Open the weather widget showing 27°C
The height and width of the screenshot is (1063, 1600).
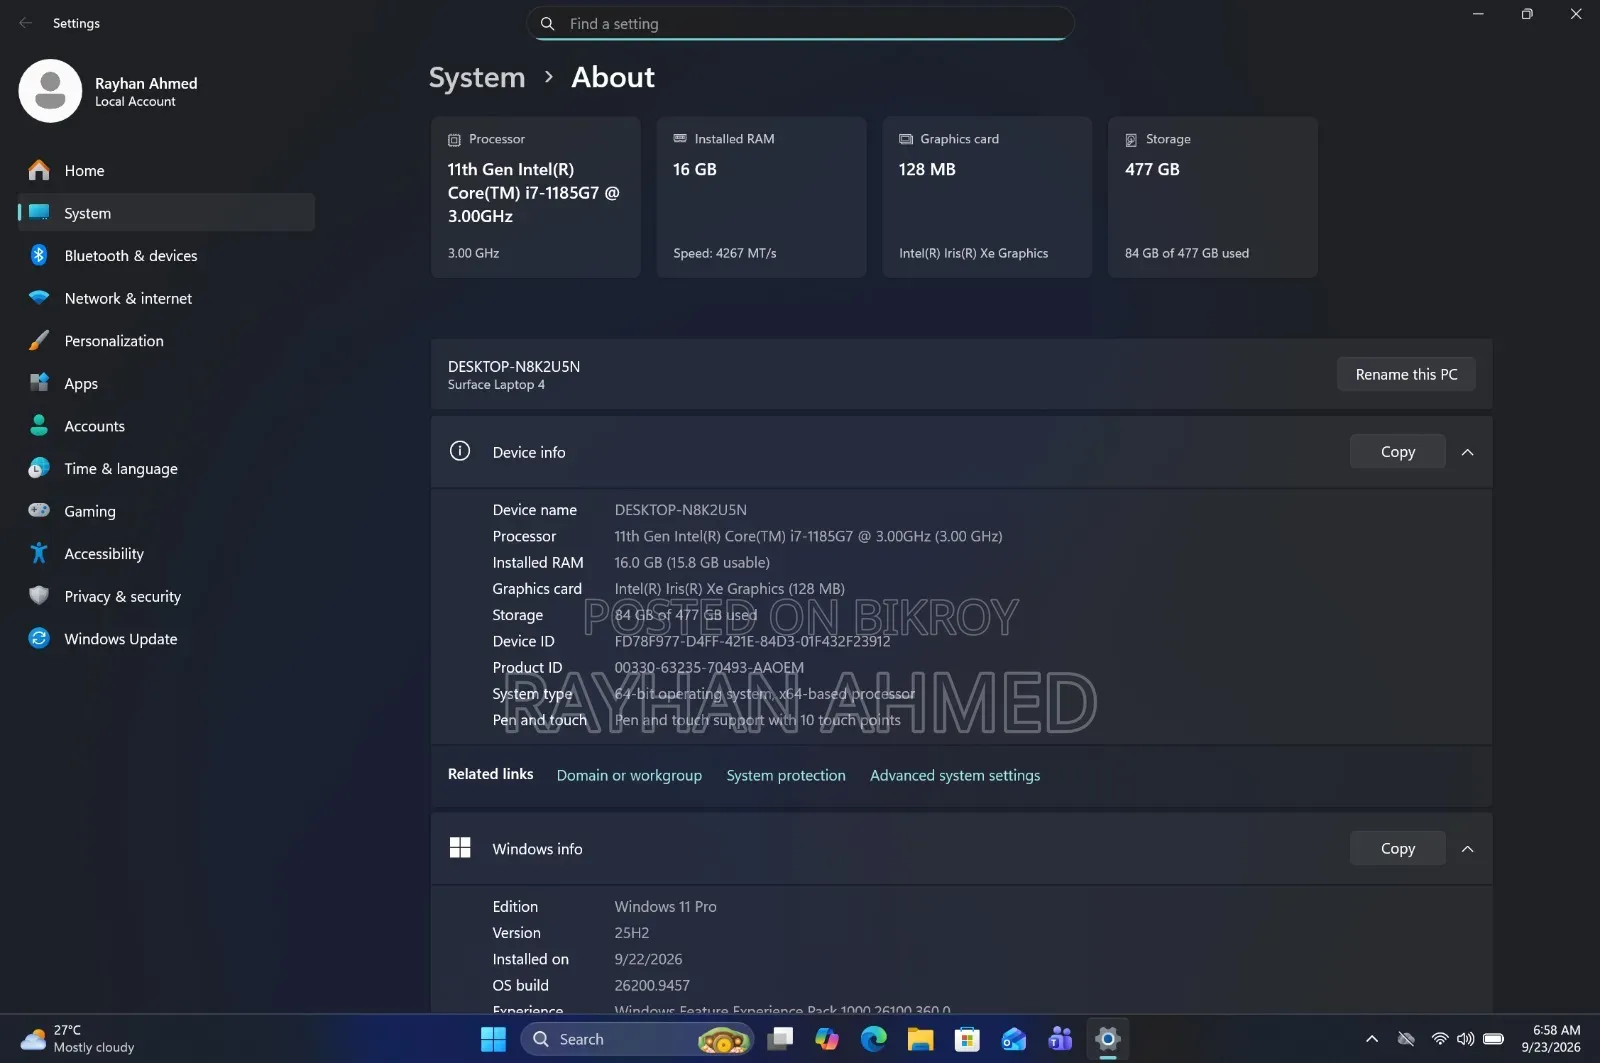[x=78, y=1039]
